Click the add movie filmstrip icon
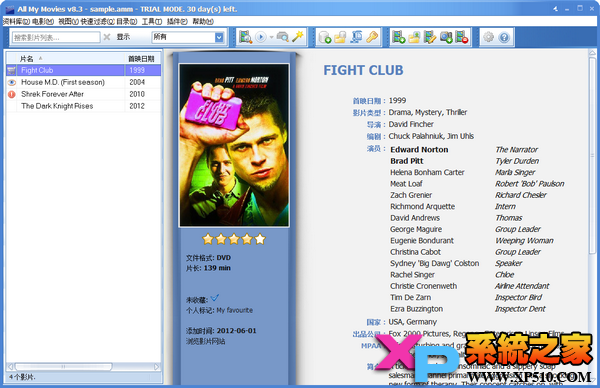Viewport: 600px width, 388px height. (x=398, y=37)
